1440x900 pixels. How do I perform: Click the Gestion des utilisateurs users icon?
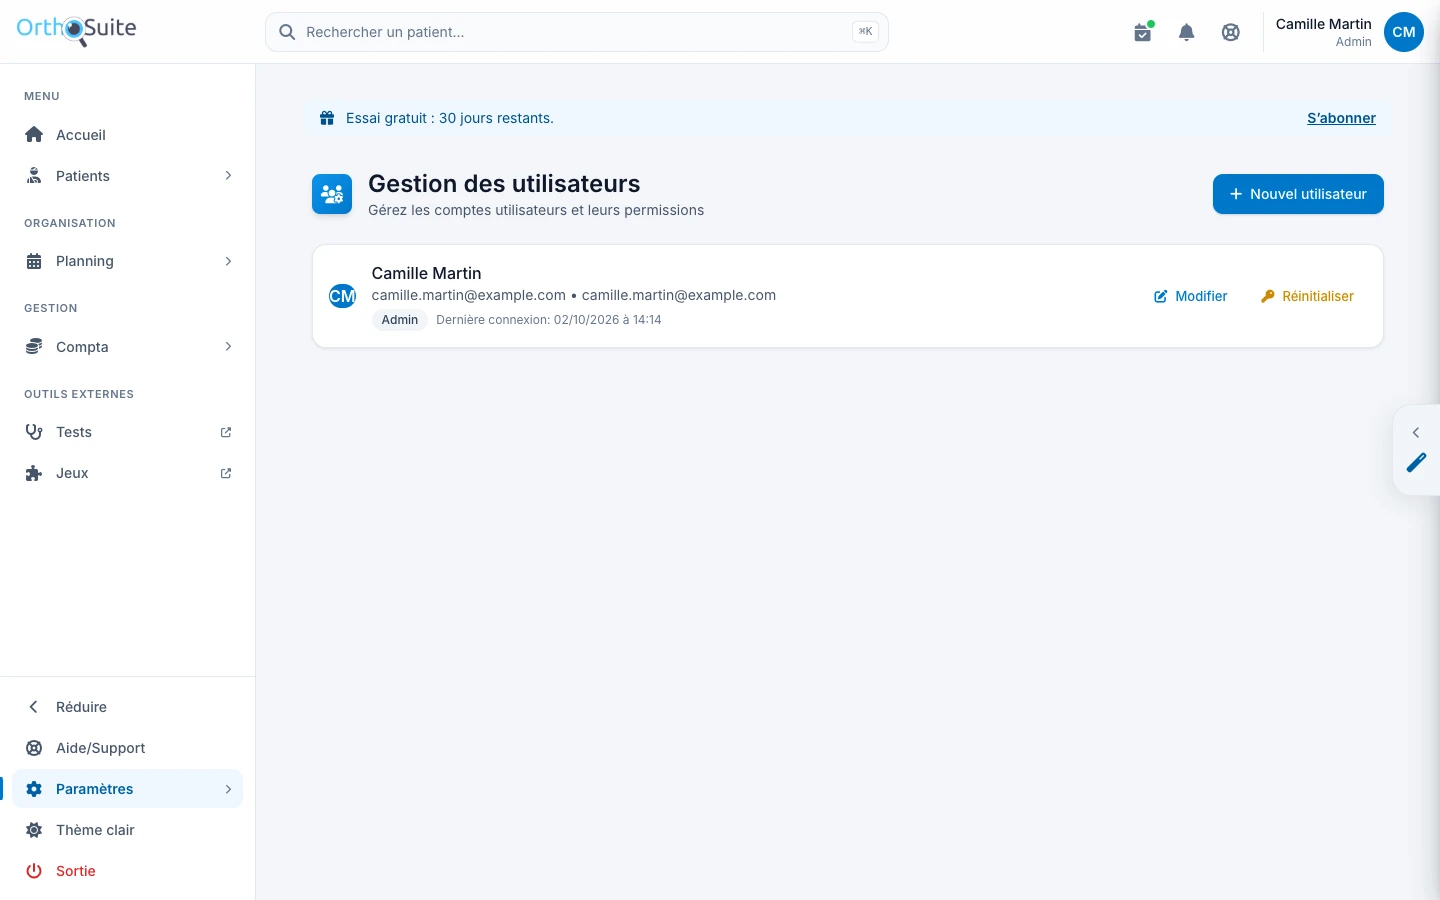pyautogui.click(x=332, y=194)
